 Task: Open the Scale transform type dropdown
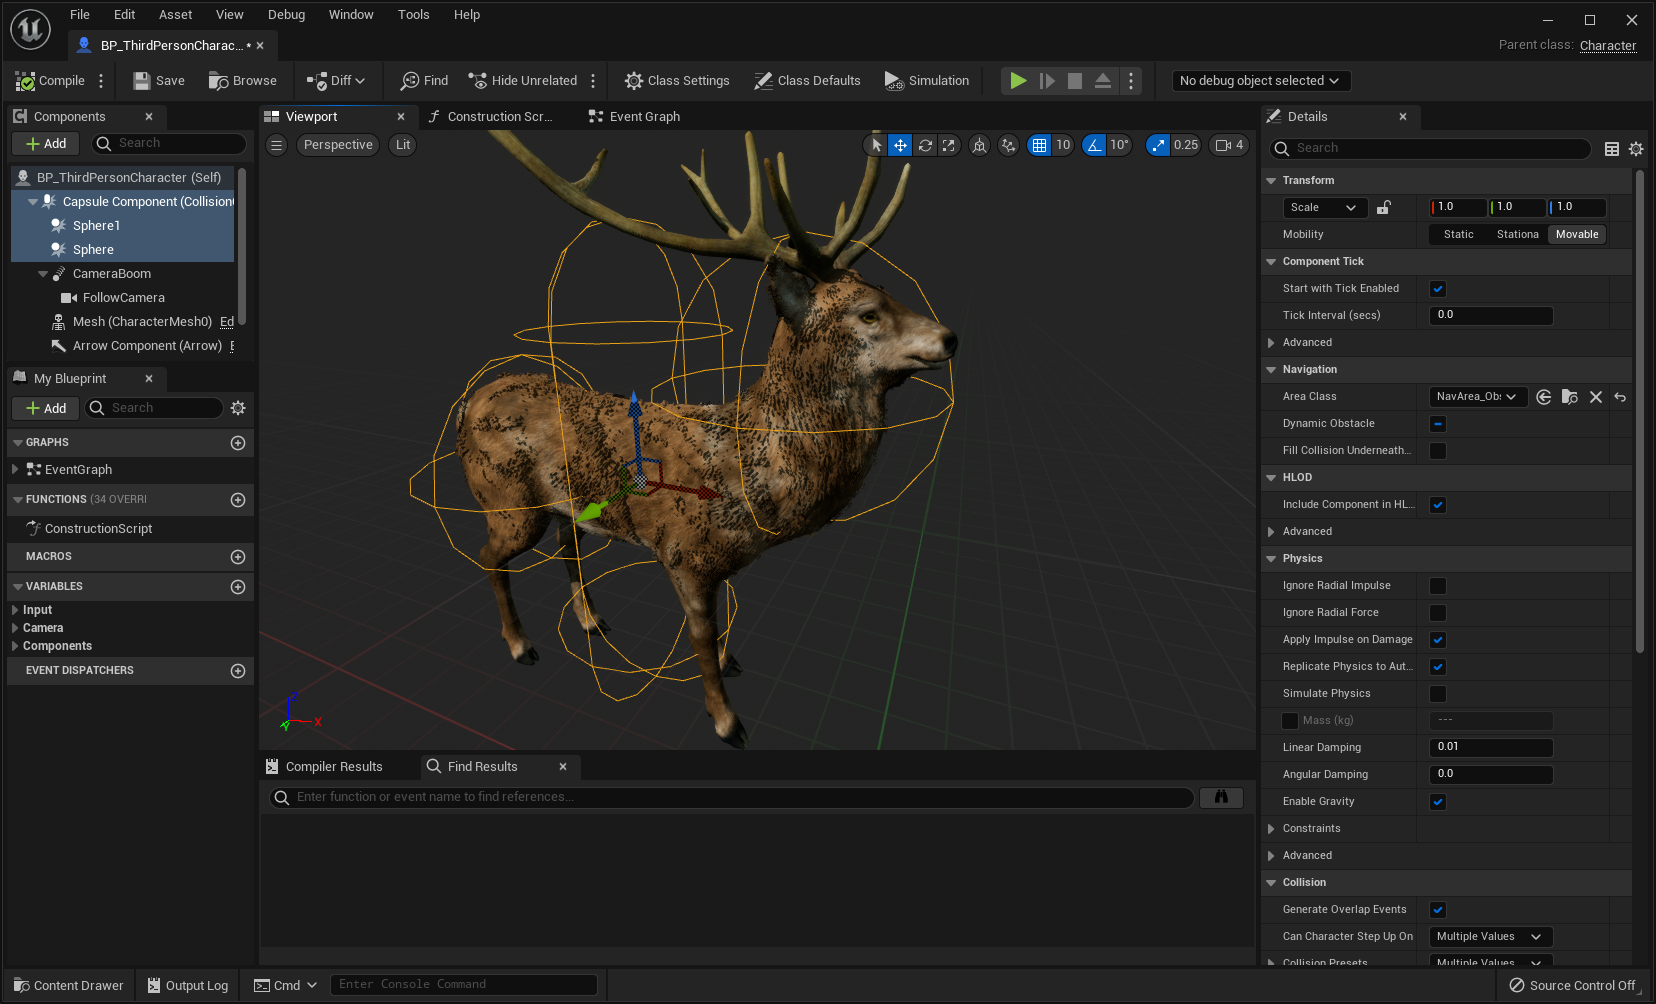1325,208
